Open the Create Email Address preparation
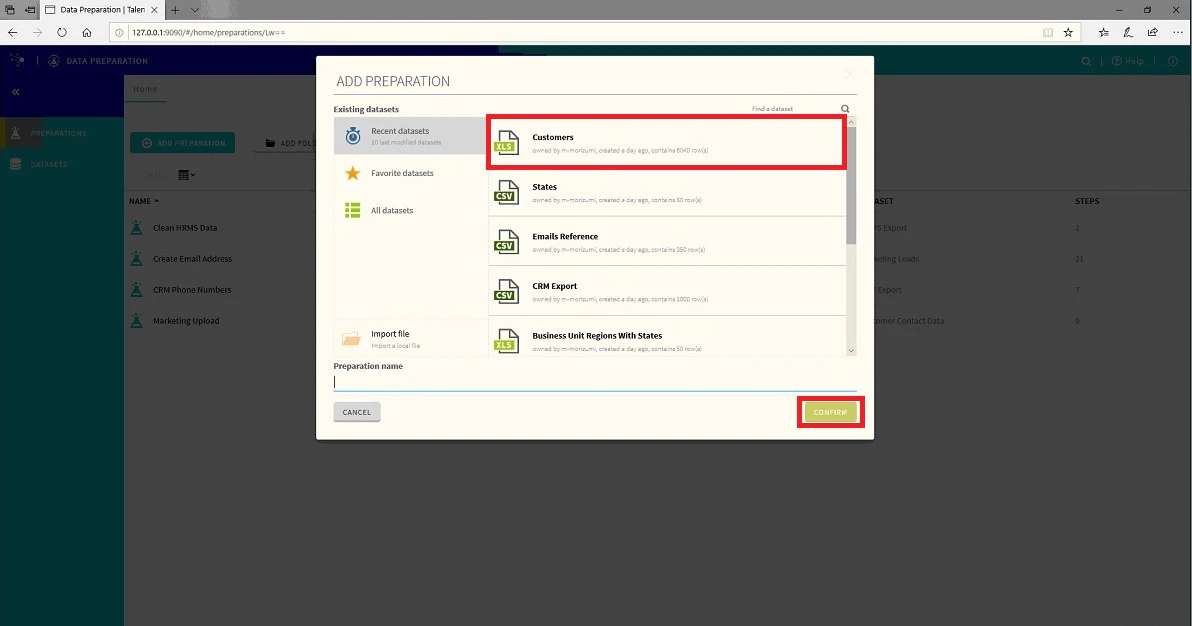This screenshot has height=626, width=1192. click(x=192, y=259)
